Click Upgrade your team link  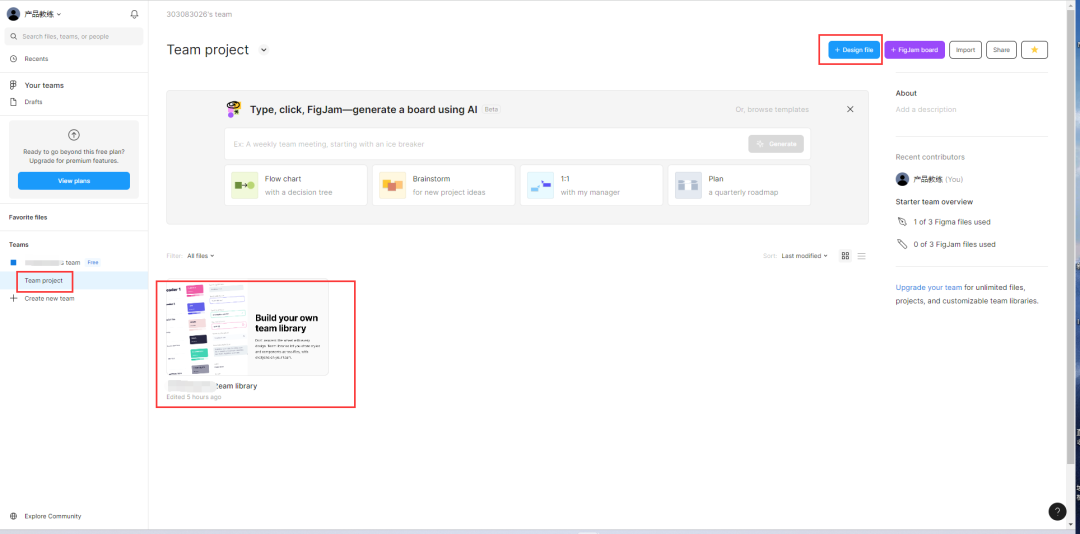(x=928, y=287)
